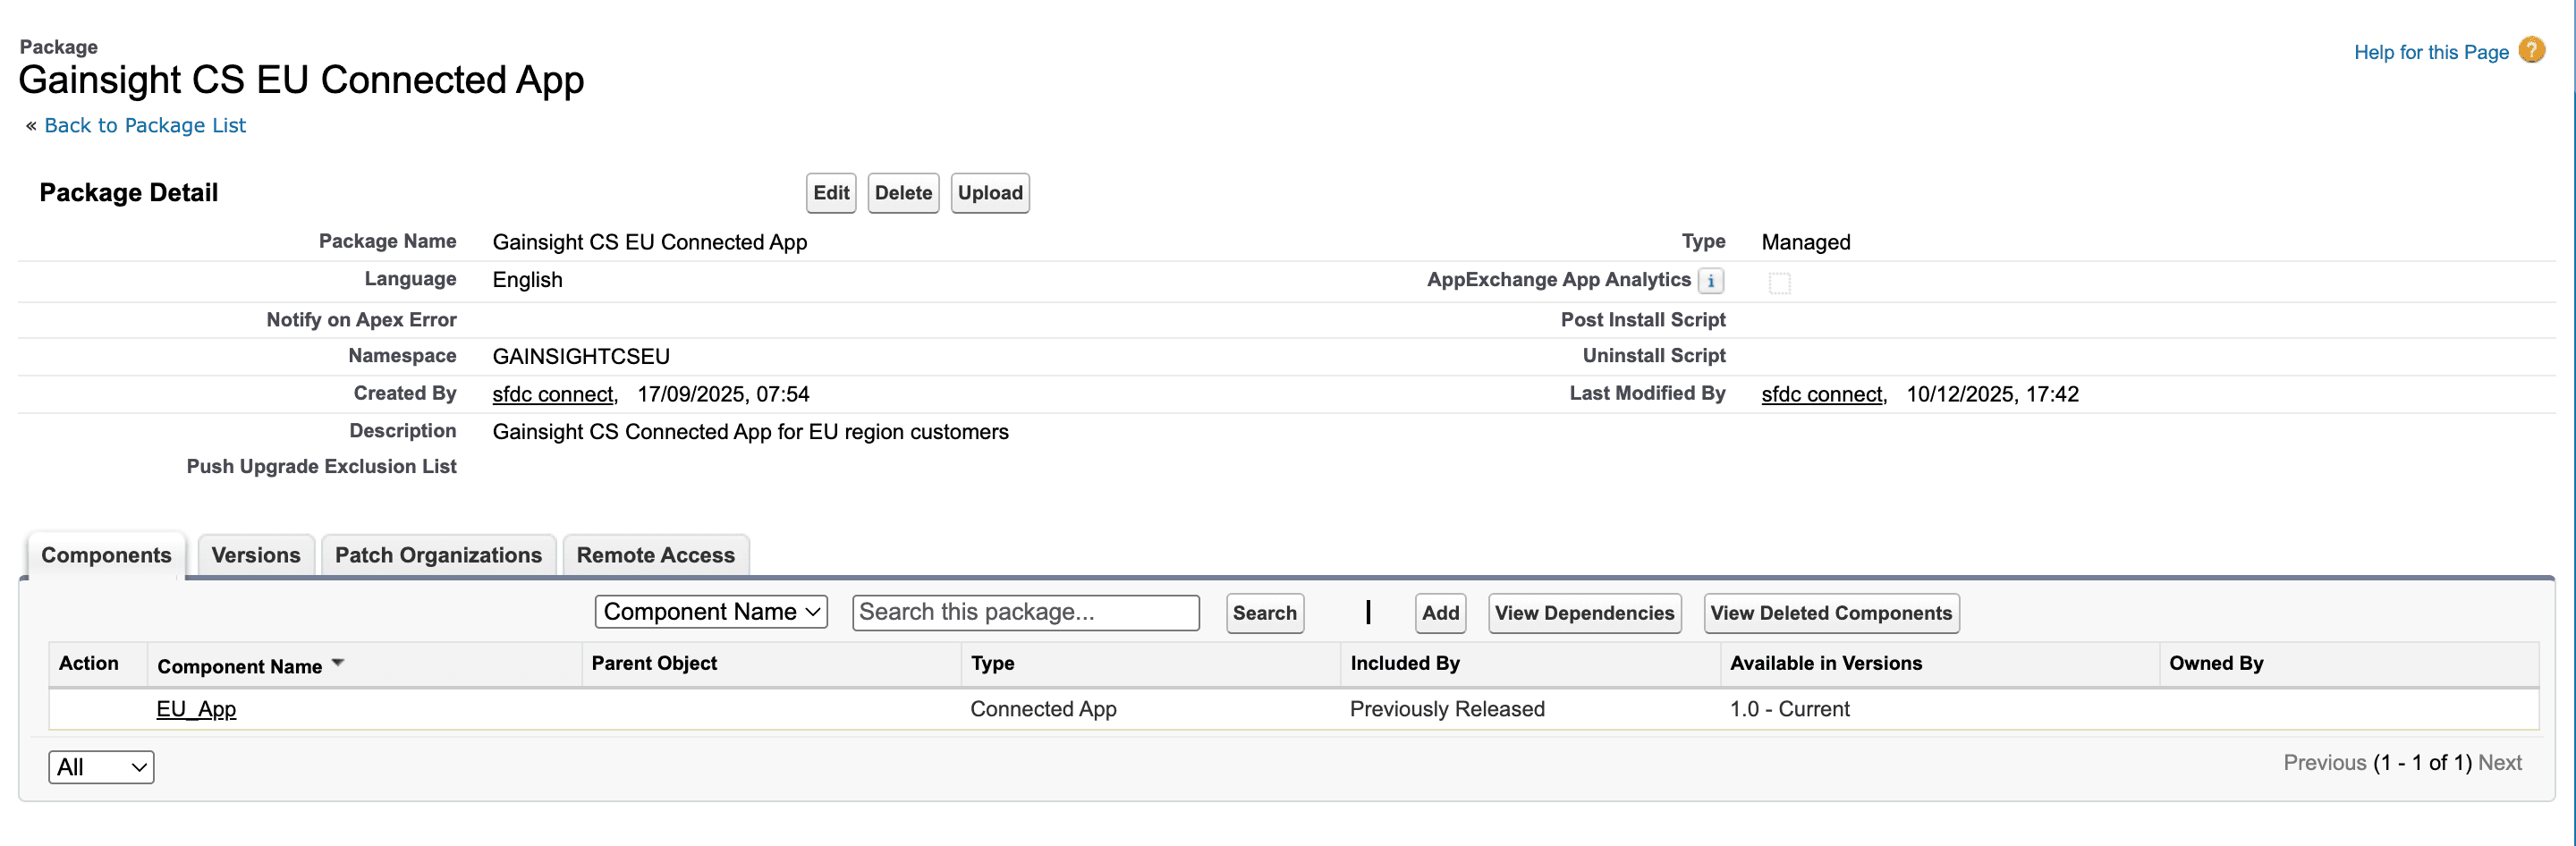Click the Owned By column header
This screenshot has width=2576, height=846.
coord(2215,663)
